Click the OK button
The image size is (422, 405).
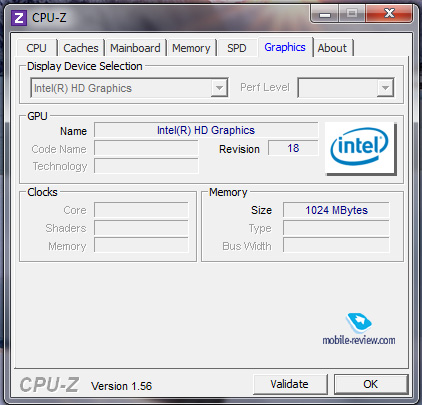pyautogui.click(x=371, y=384)
